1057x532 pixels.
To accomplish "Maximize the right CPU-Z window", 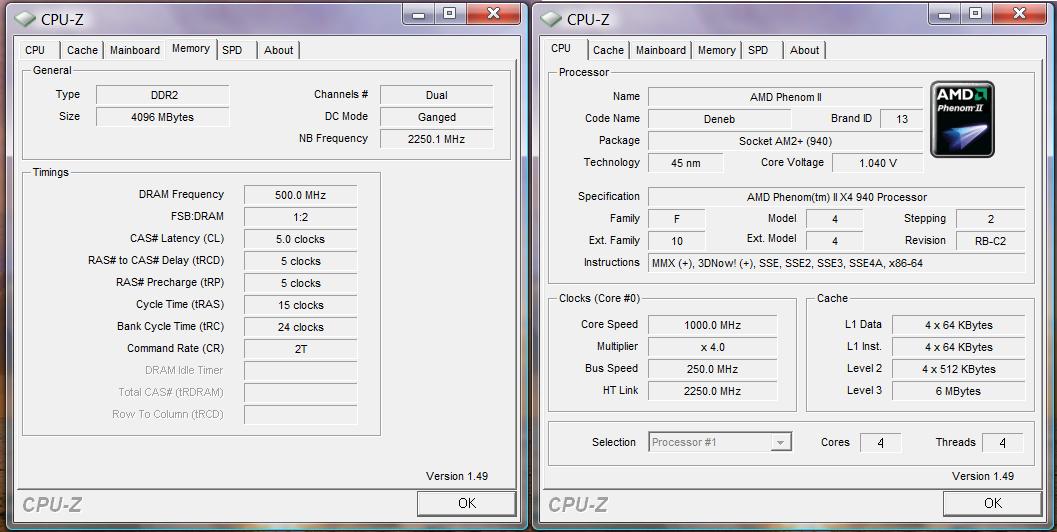I will pos(975,14).
